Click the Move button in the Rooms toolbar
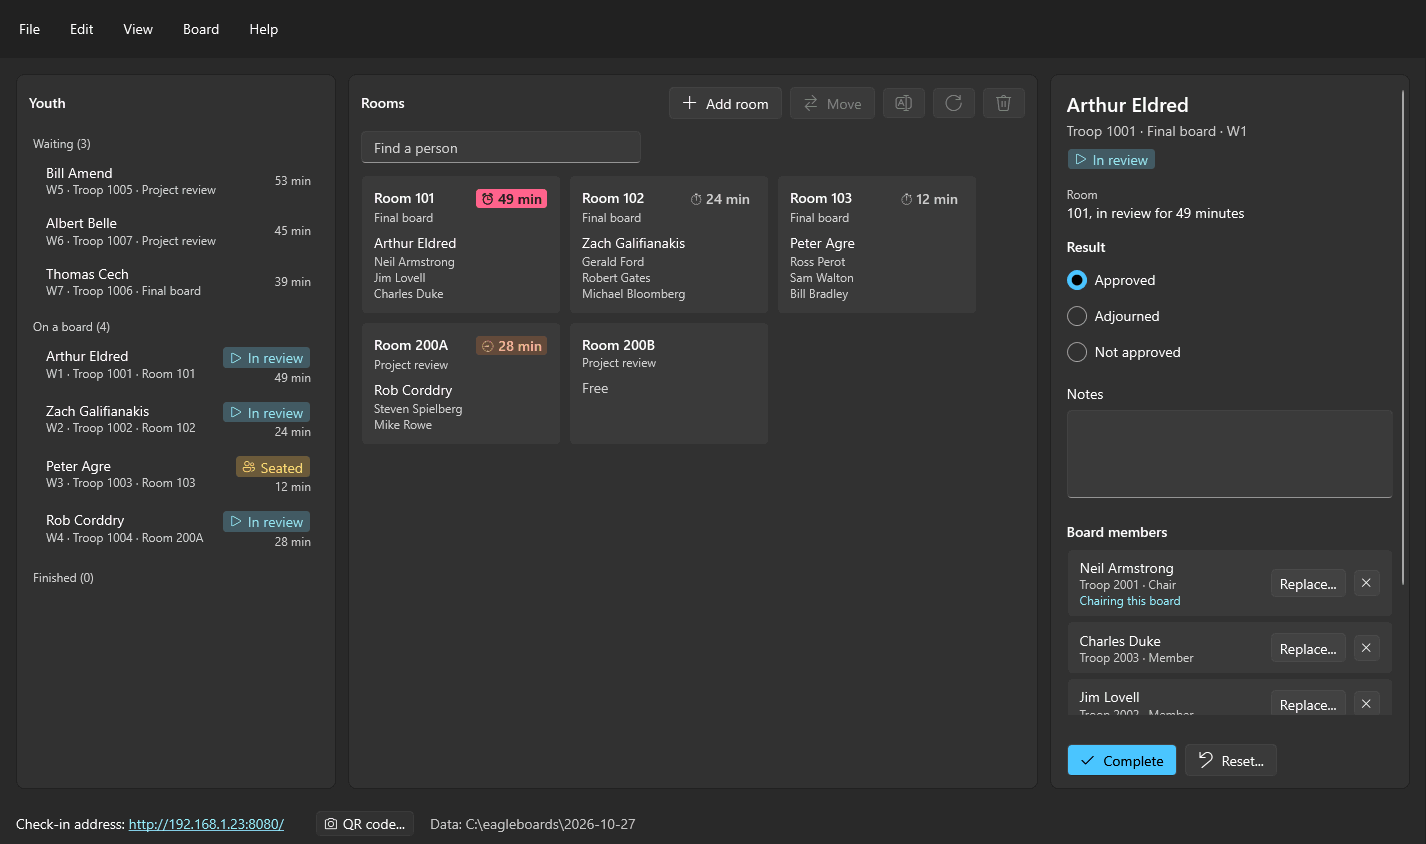1426x844 pixels. 832,103
